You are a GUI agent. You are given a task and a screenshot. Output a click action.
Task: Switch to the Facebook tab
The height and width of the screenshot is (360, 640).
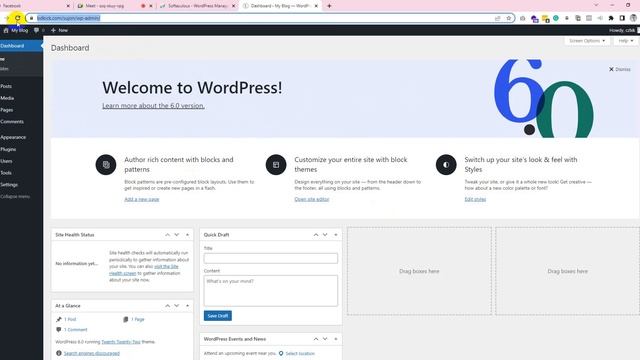click(x=33, y=6)
